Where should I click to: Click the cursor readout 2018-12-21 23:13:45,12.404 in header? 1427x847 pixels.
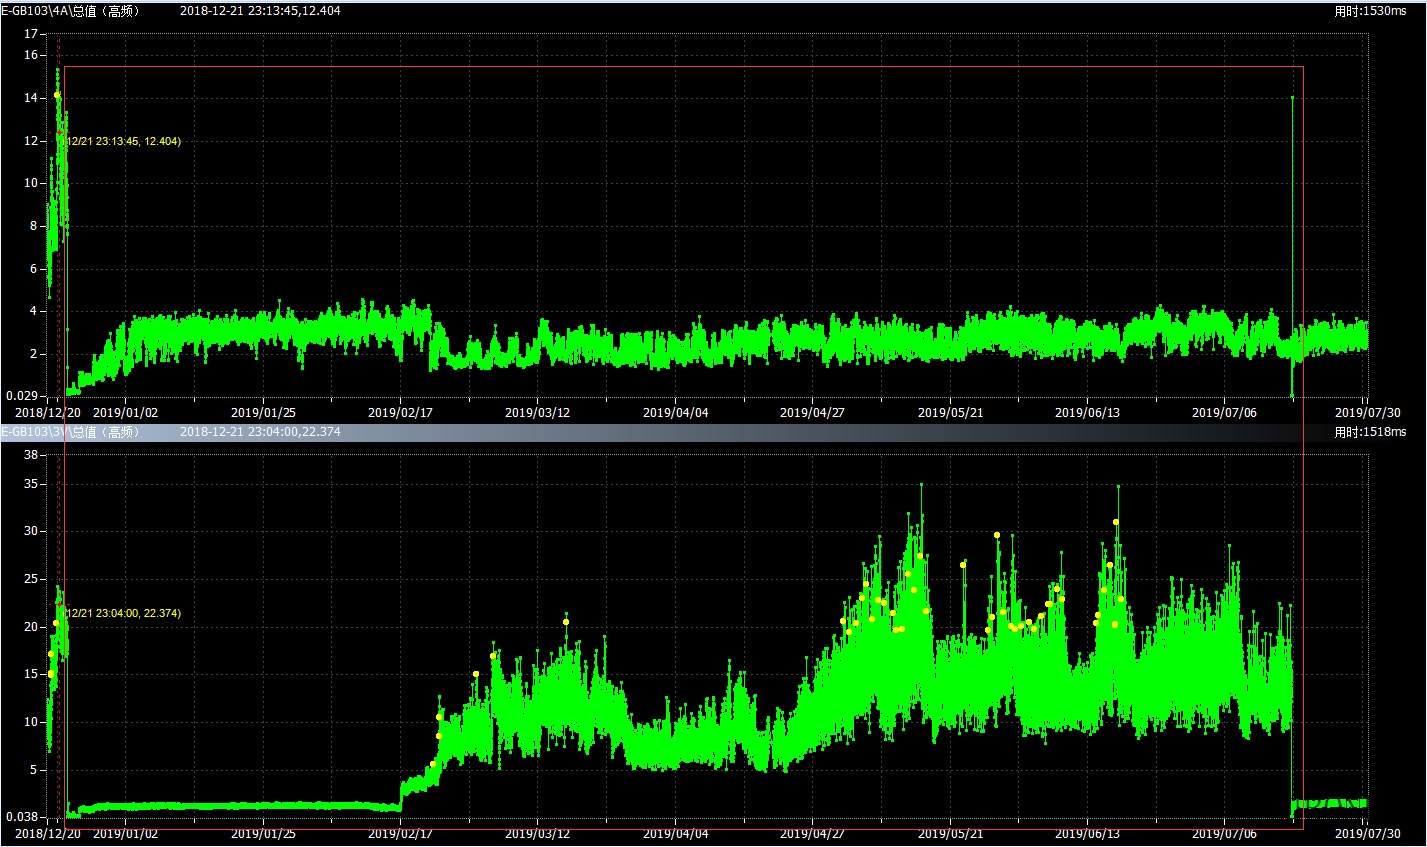(260, 11)
